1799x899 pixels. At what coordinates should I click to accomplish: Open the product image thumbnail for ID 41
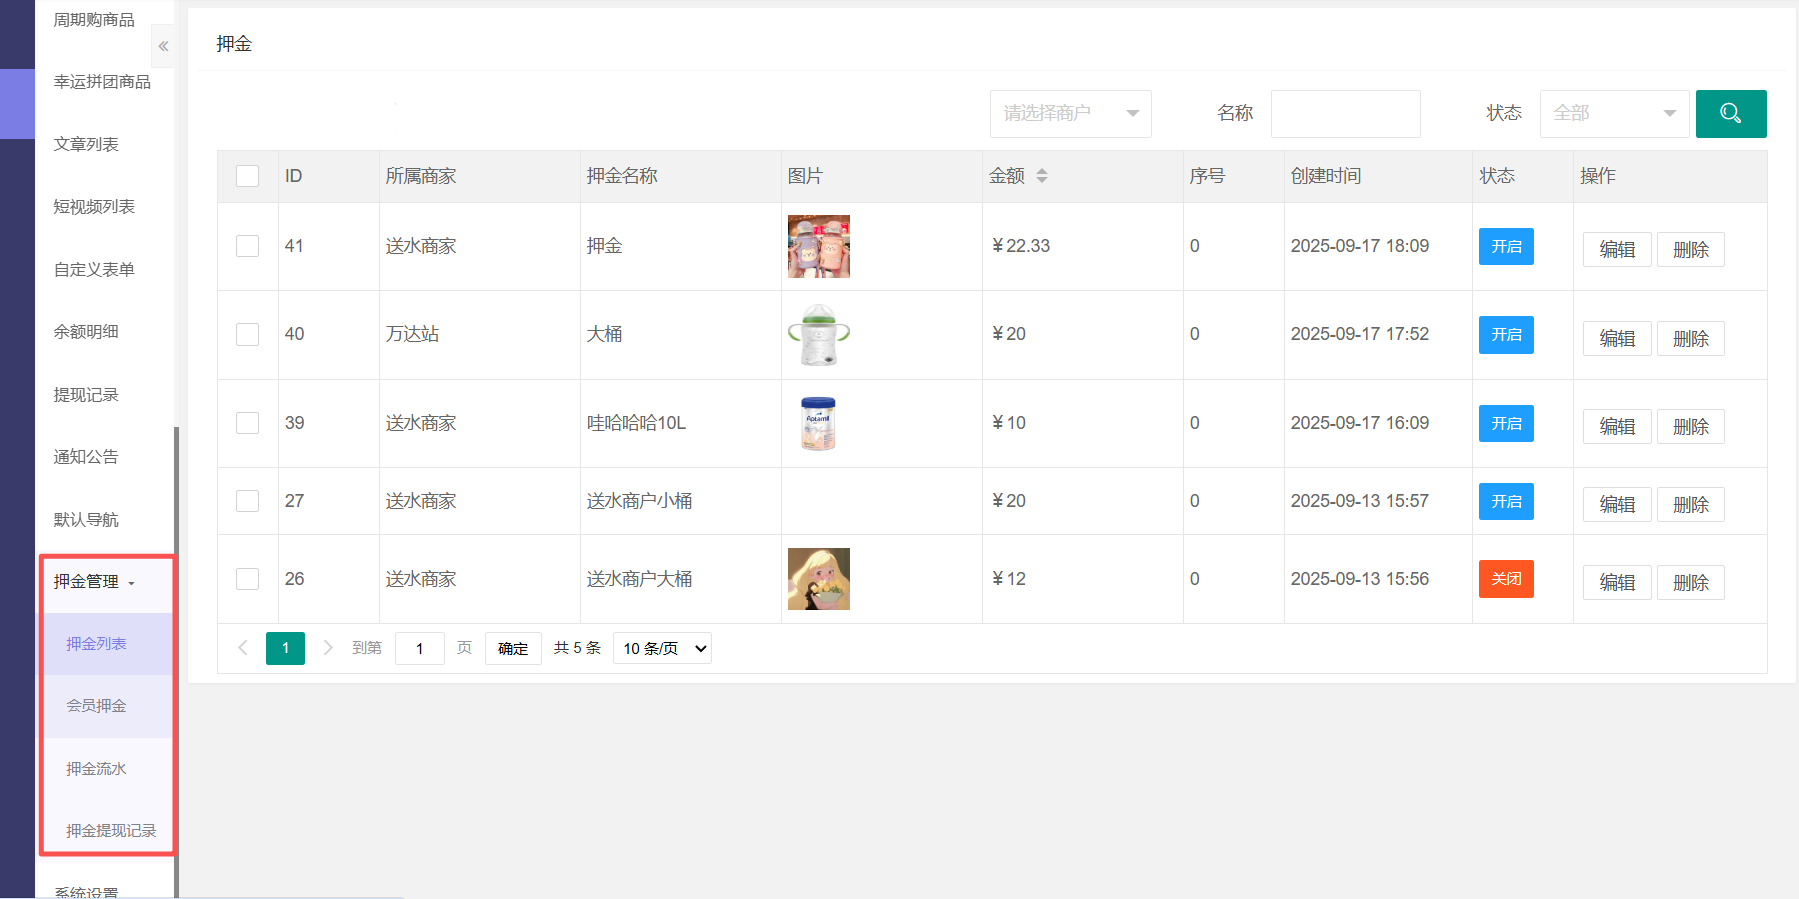coord(818,246)
